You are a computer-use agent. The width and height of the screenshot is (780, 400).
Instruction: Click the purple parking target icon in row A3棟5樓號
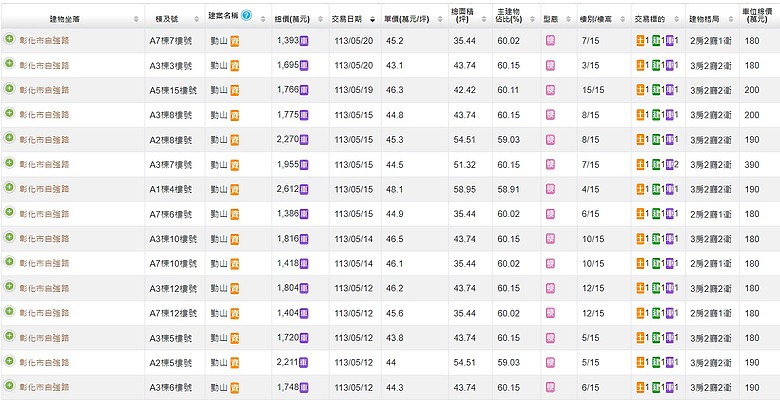[670, 338]
